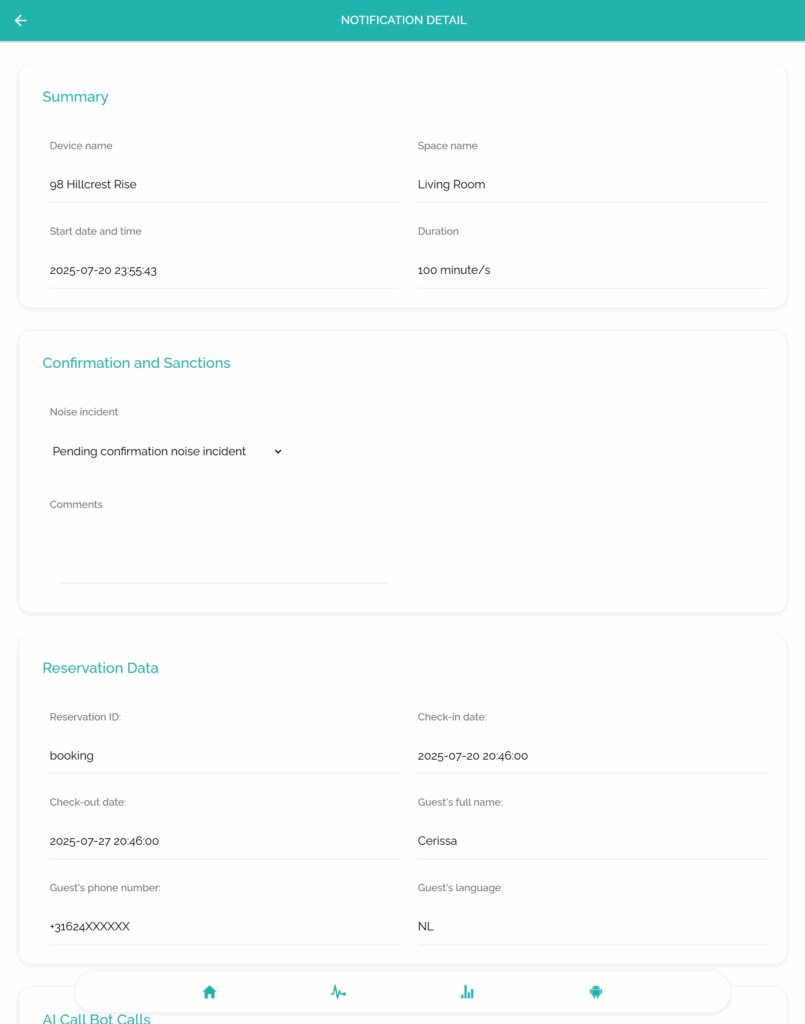This screenshot has width=805, height=1024.
Task: Click the Summary section heading
Action: tap(75, 97)
